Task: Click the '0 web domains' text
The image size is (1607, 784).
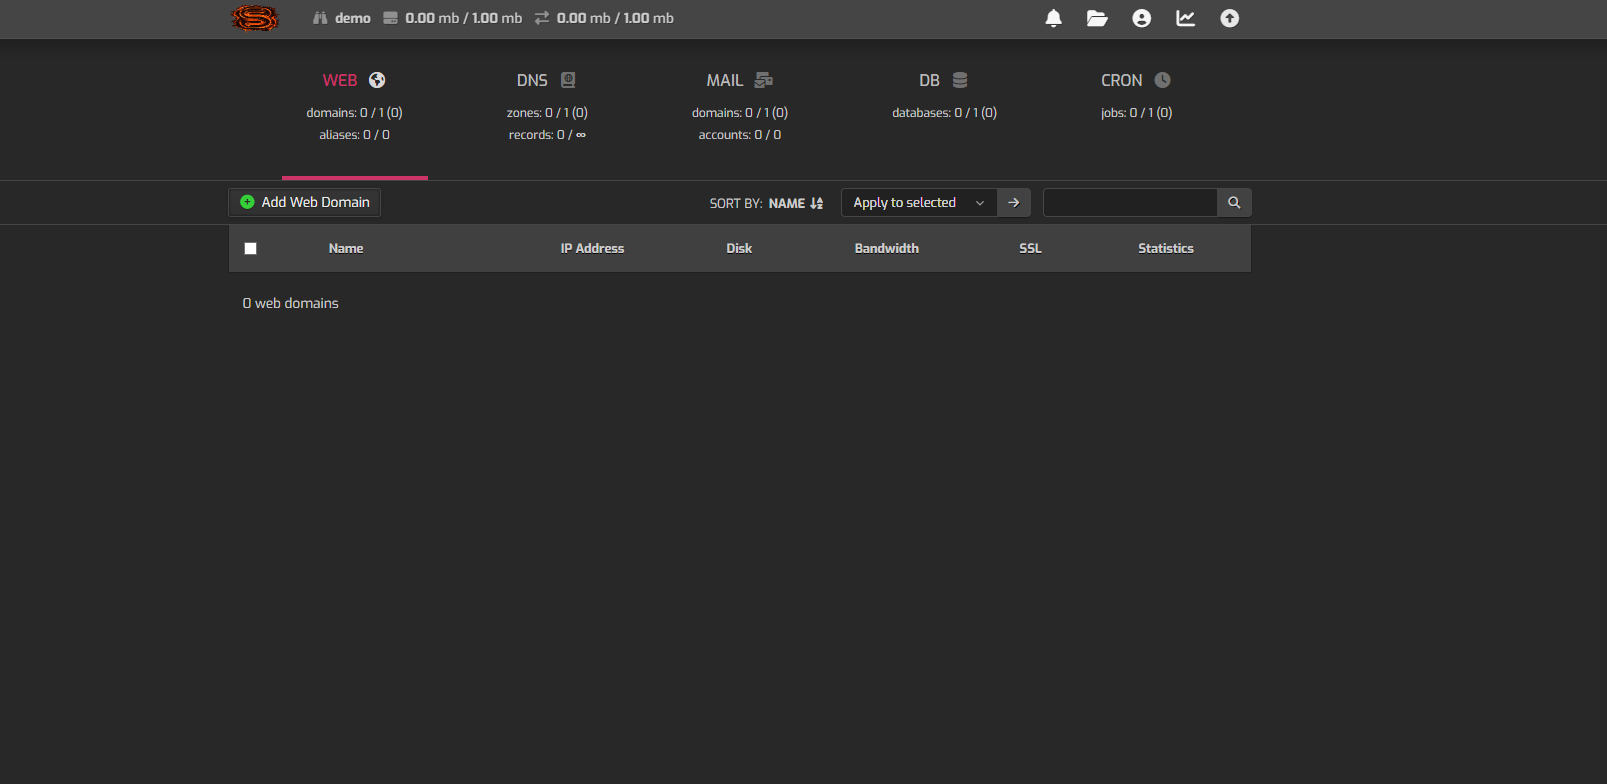Action: tap(291, 303)
